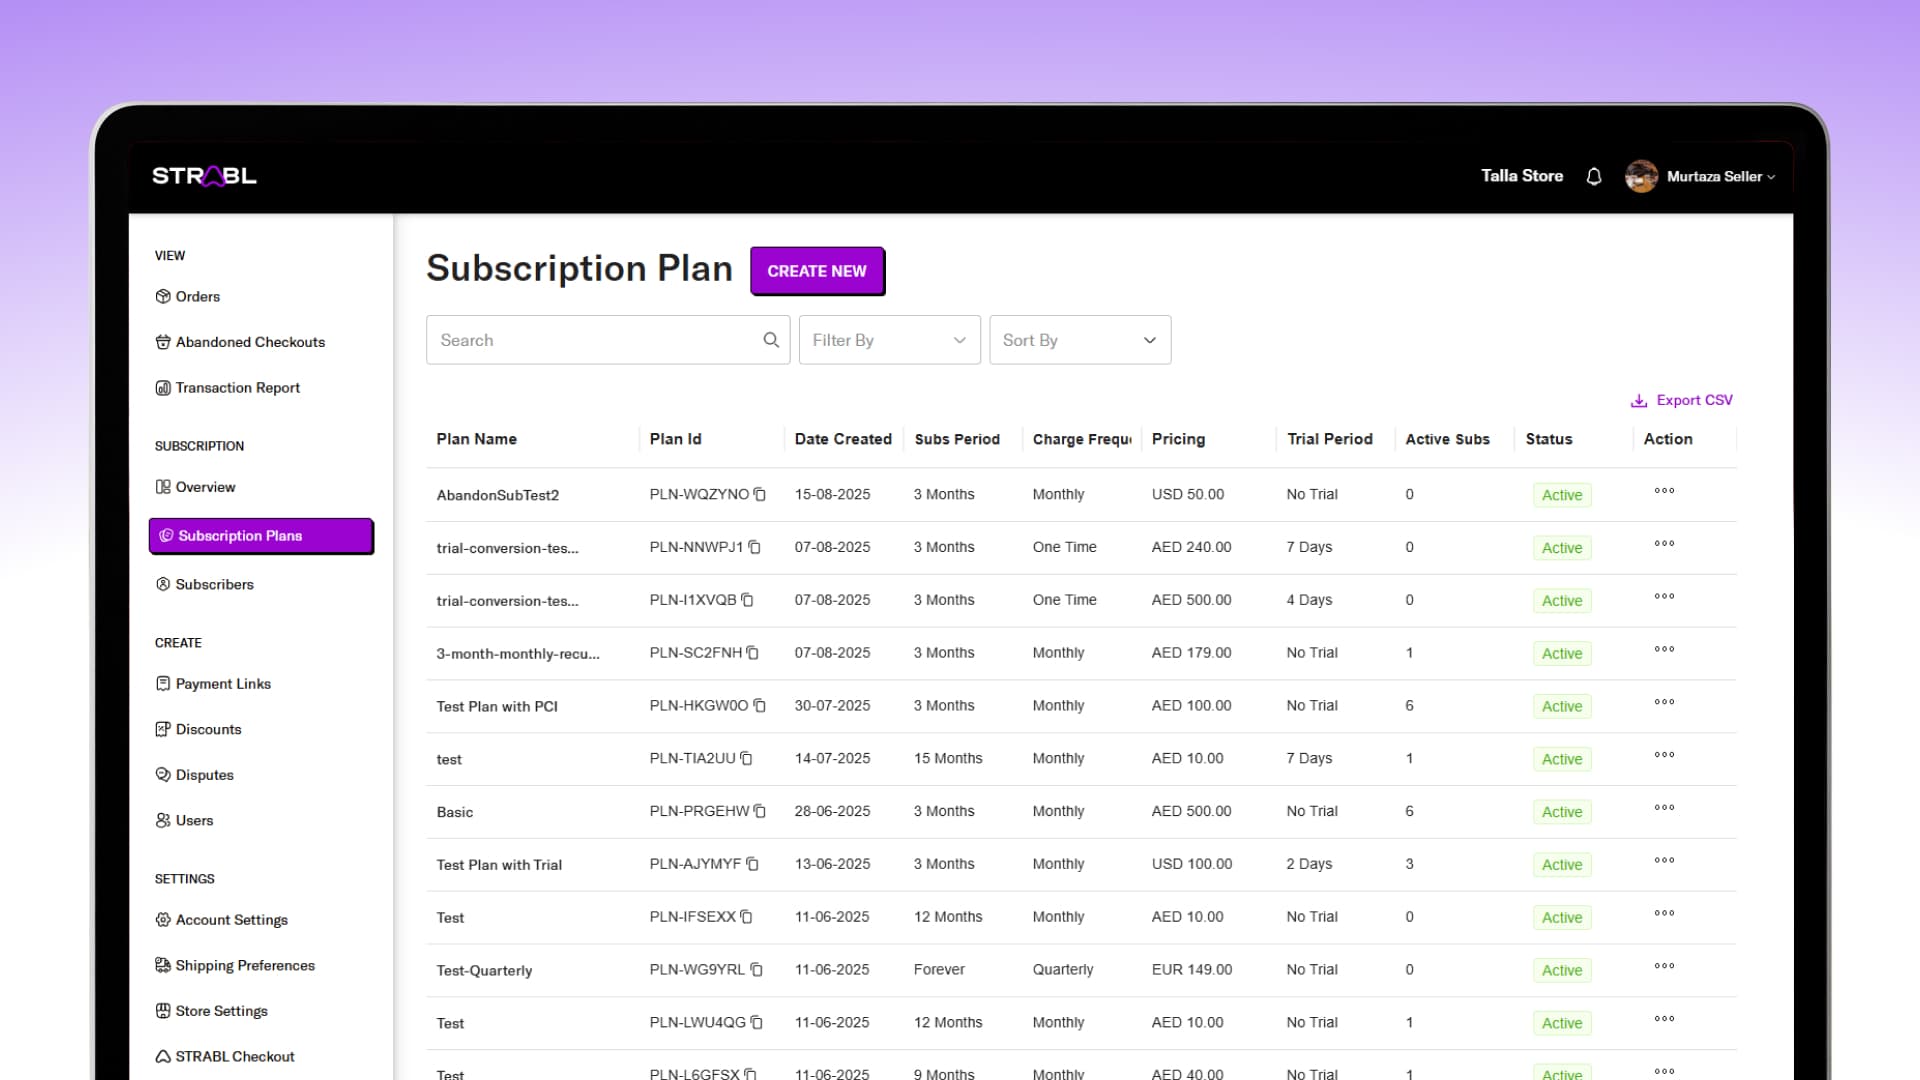The width and height of the screenshot is (1920, 1080).
Task: Open the Filter By dropdown
Action: pyautogui.click(x=889, y=340)
